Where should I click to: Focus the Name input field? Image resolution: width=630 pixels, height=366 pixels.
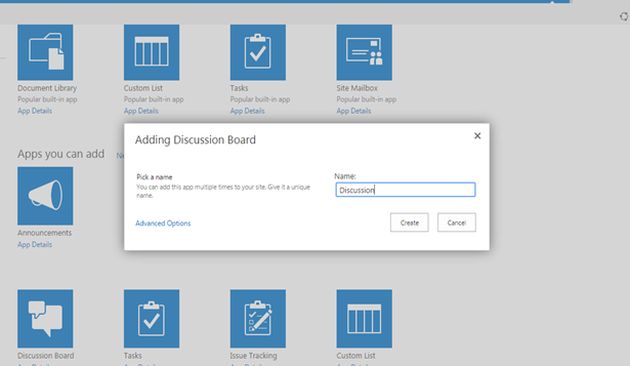405,190
